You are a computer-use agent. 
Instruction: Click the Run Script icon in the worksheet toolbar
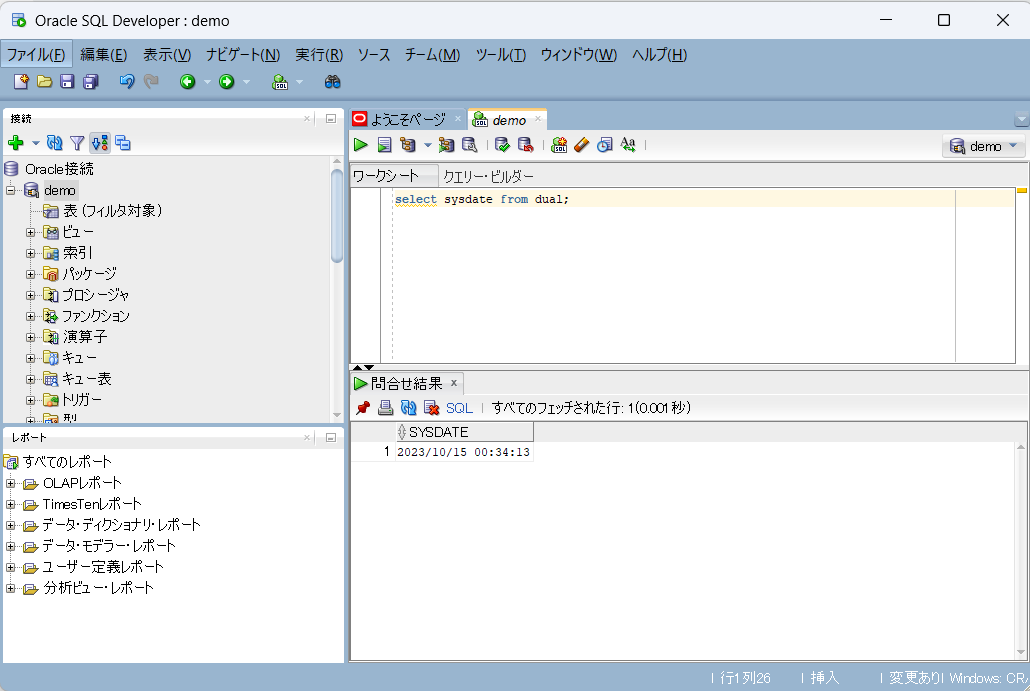click(x=385, y=145)
